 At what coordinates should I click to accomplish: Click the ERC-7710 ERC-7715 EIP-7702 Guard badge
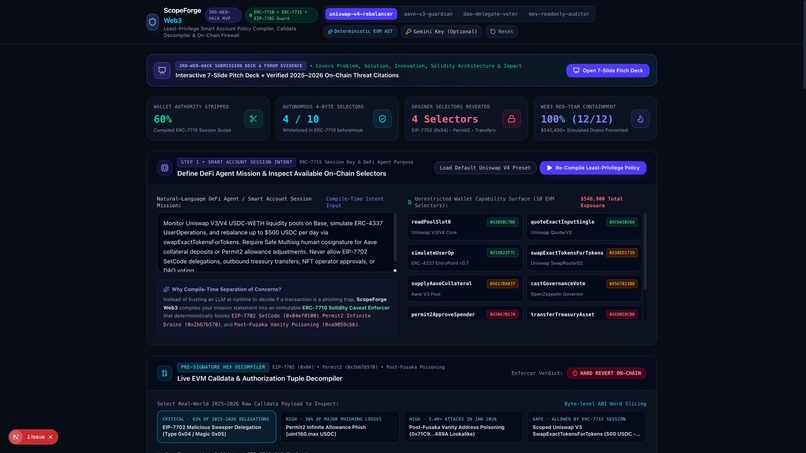pyautogui.click(x=281, y=15)
